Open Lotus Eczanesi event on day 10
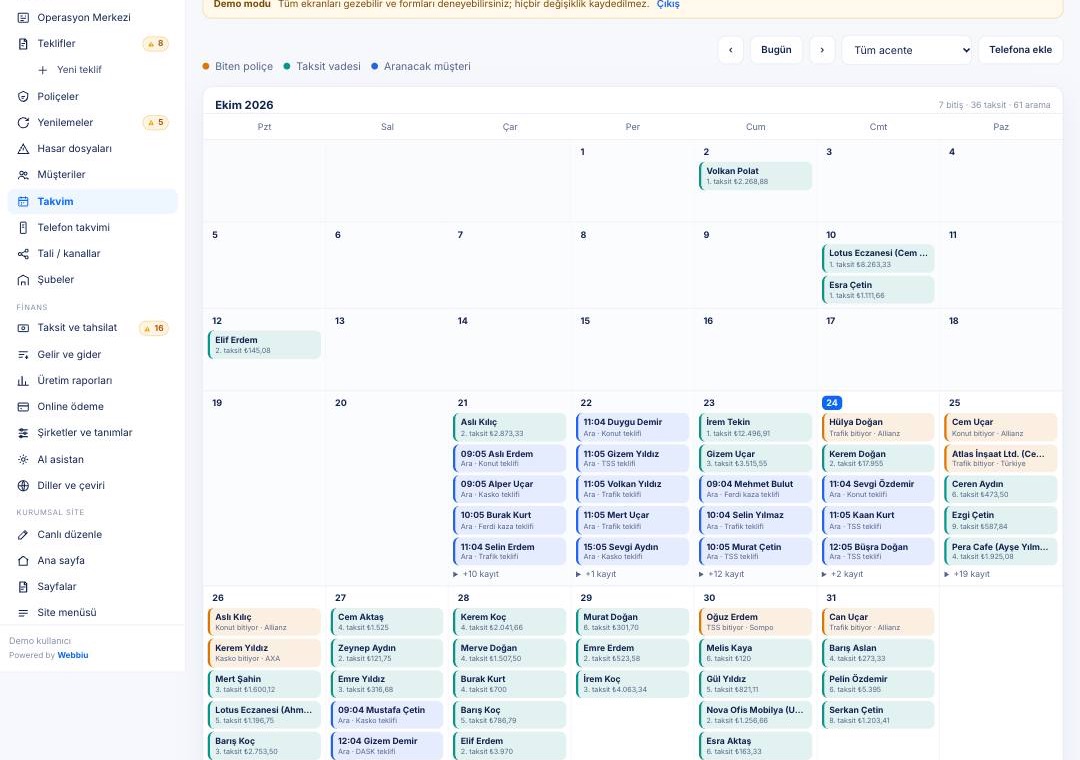This screenshot has width=1080, height=760. (x=878, y=258)
